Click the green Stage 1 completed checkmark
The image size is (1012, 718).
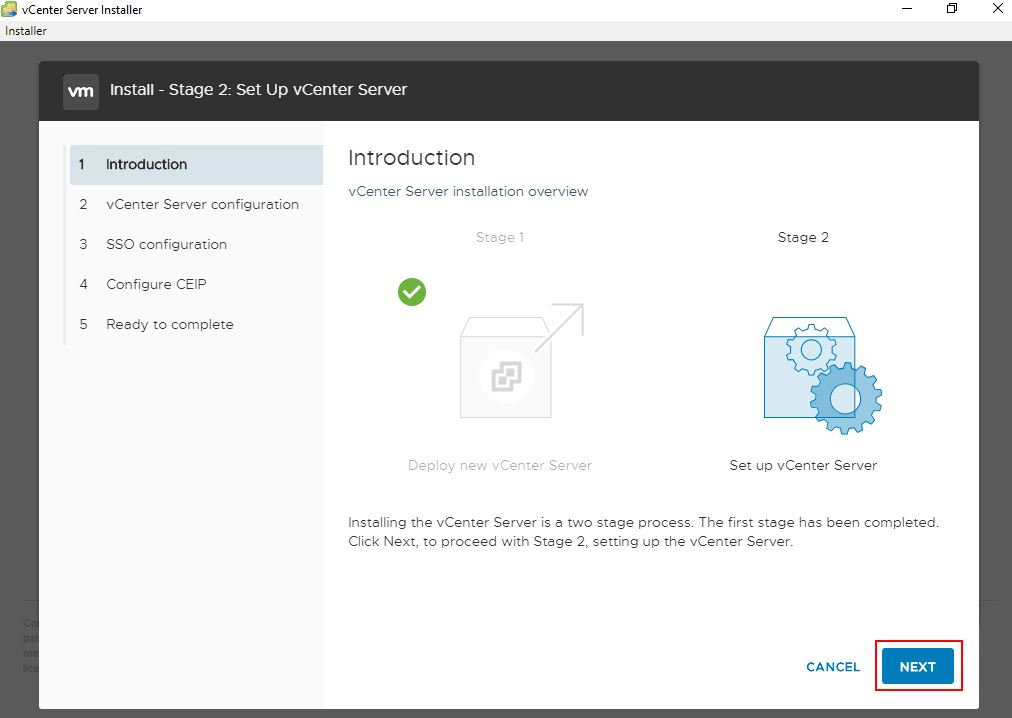tap(412, 292)
